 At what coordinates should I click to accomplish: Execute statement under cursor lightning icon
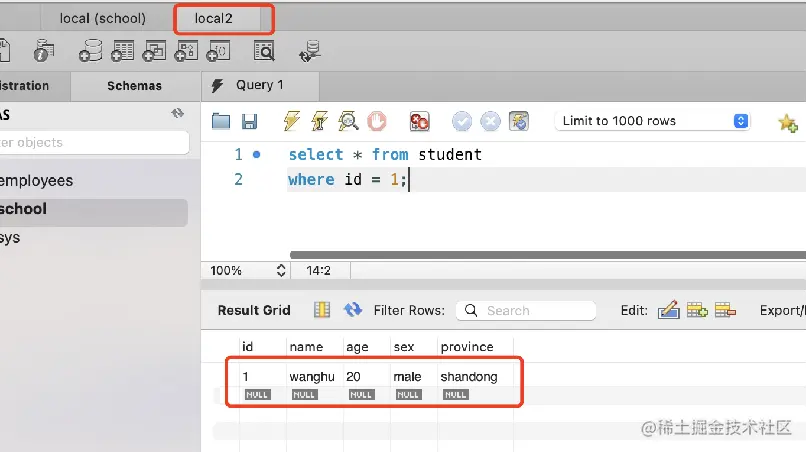coord(319,121)
